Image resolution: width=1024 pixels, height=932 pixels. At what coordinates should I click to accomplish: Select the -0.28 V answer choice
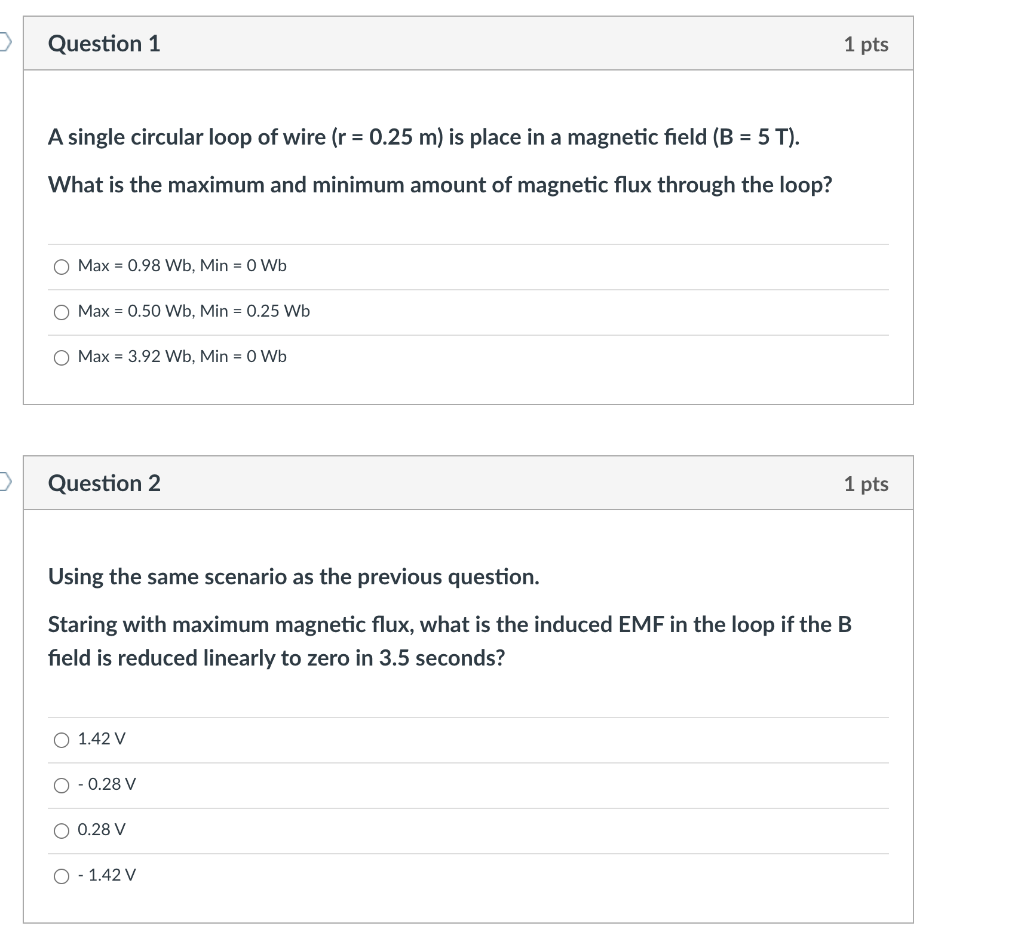[61, 785]
